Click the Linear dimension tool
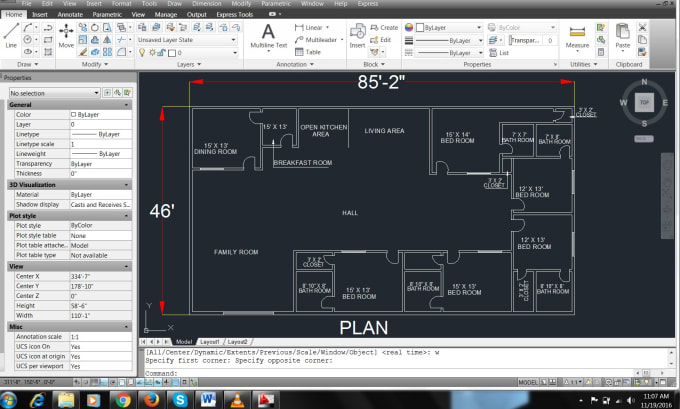Screen dimensions: 680x409 pos(311,27)
